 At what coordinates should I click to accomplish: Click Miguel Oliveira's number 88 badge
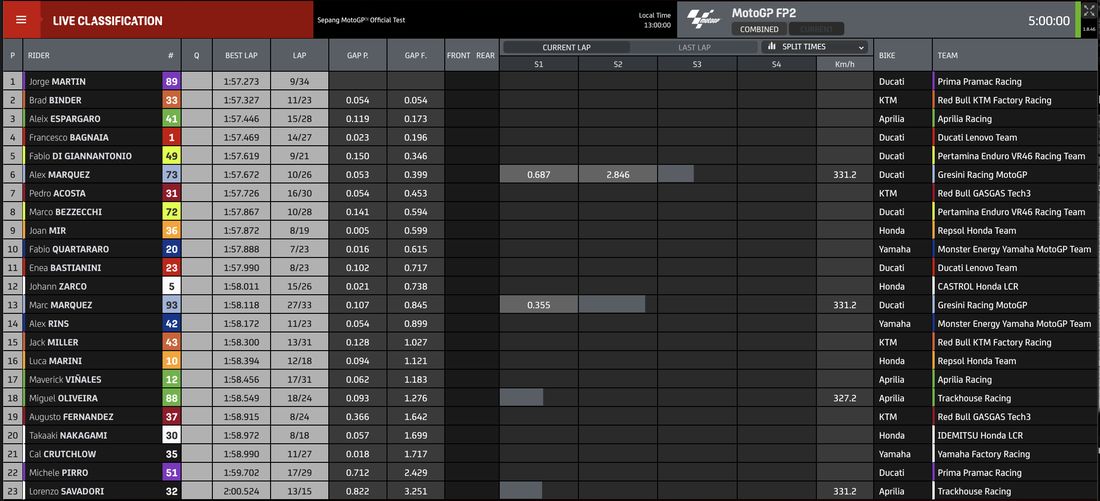(x=171, y=398)
